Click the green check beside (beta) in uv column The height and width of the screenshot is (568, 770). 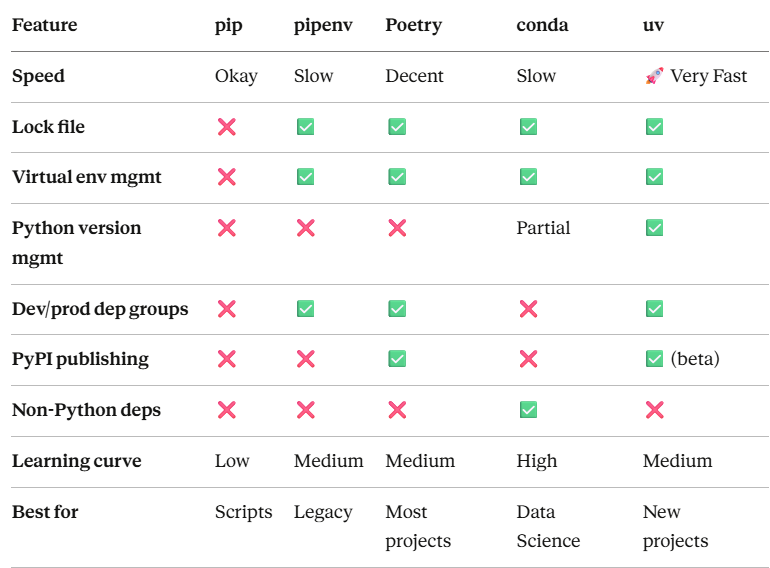(x=655, y=359)
